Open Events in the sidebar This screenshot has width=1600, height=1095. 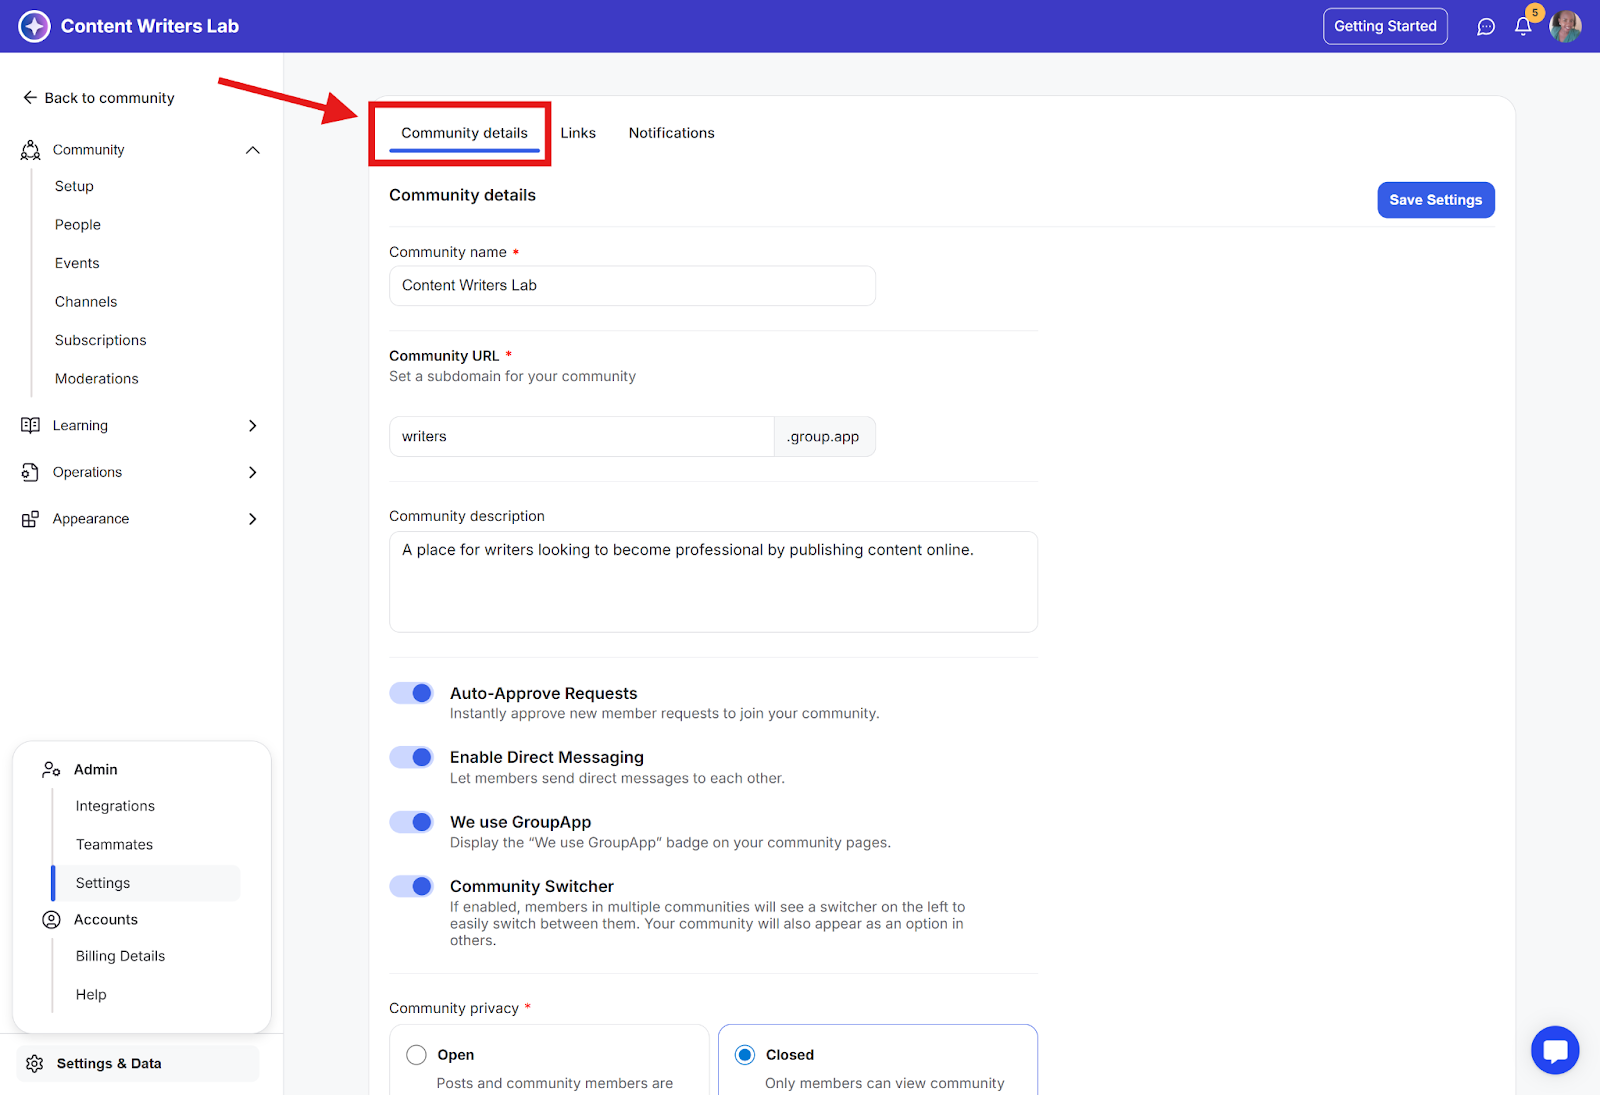point(77,263)
